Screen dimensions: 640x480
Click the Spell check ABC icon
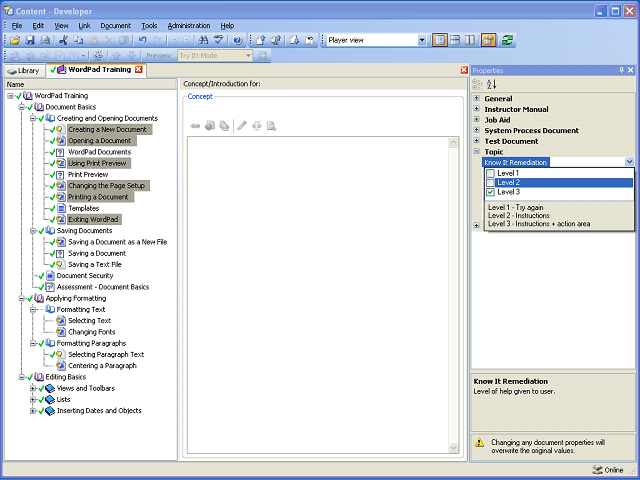pos(219,40)
